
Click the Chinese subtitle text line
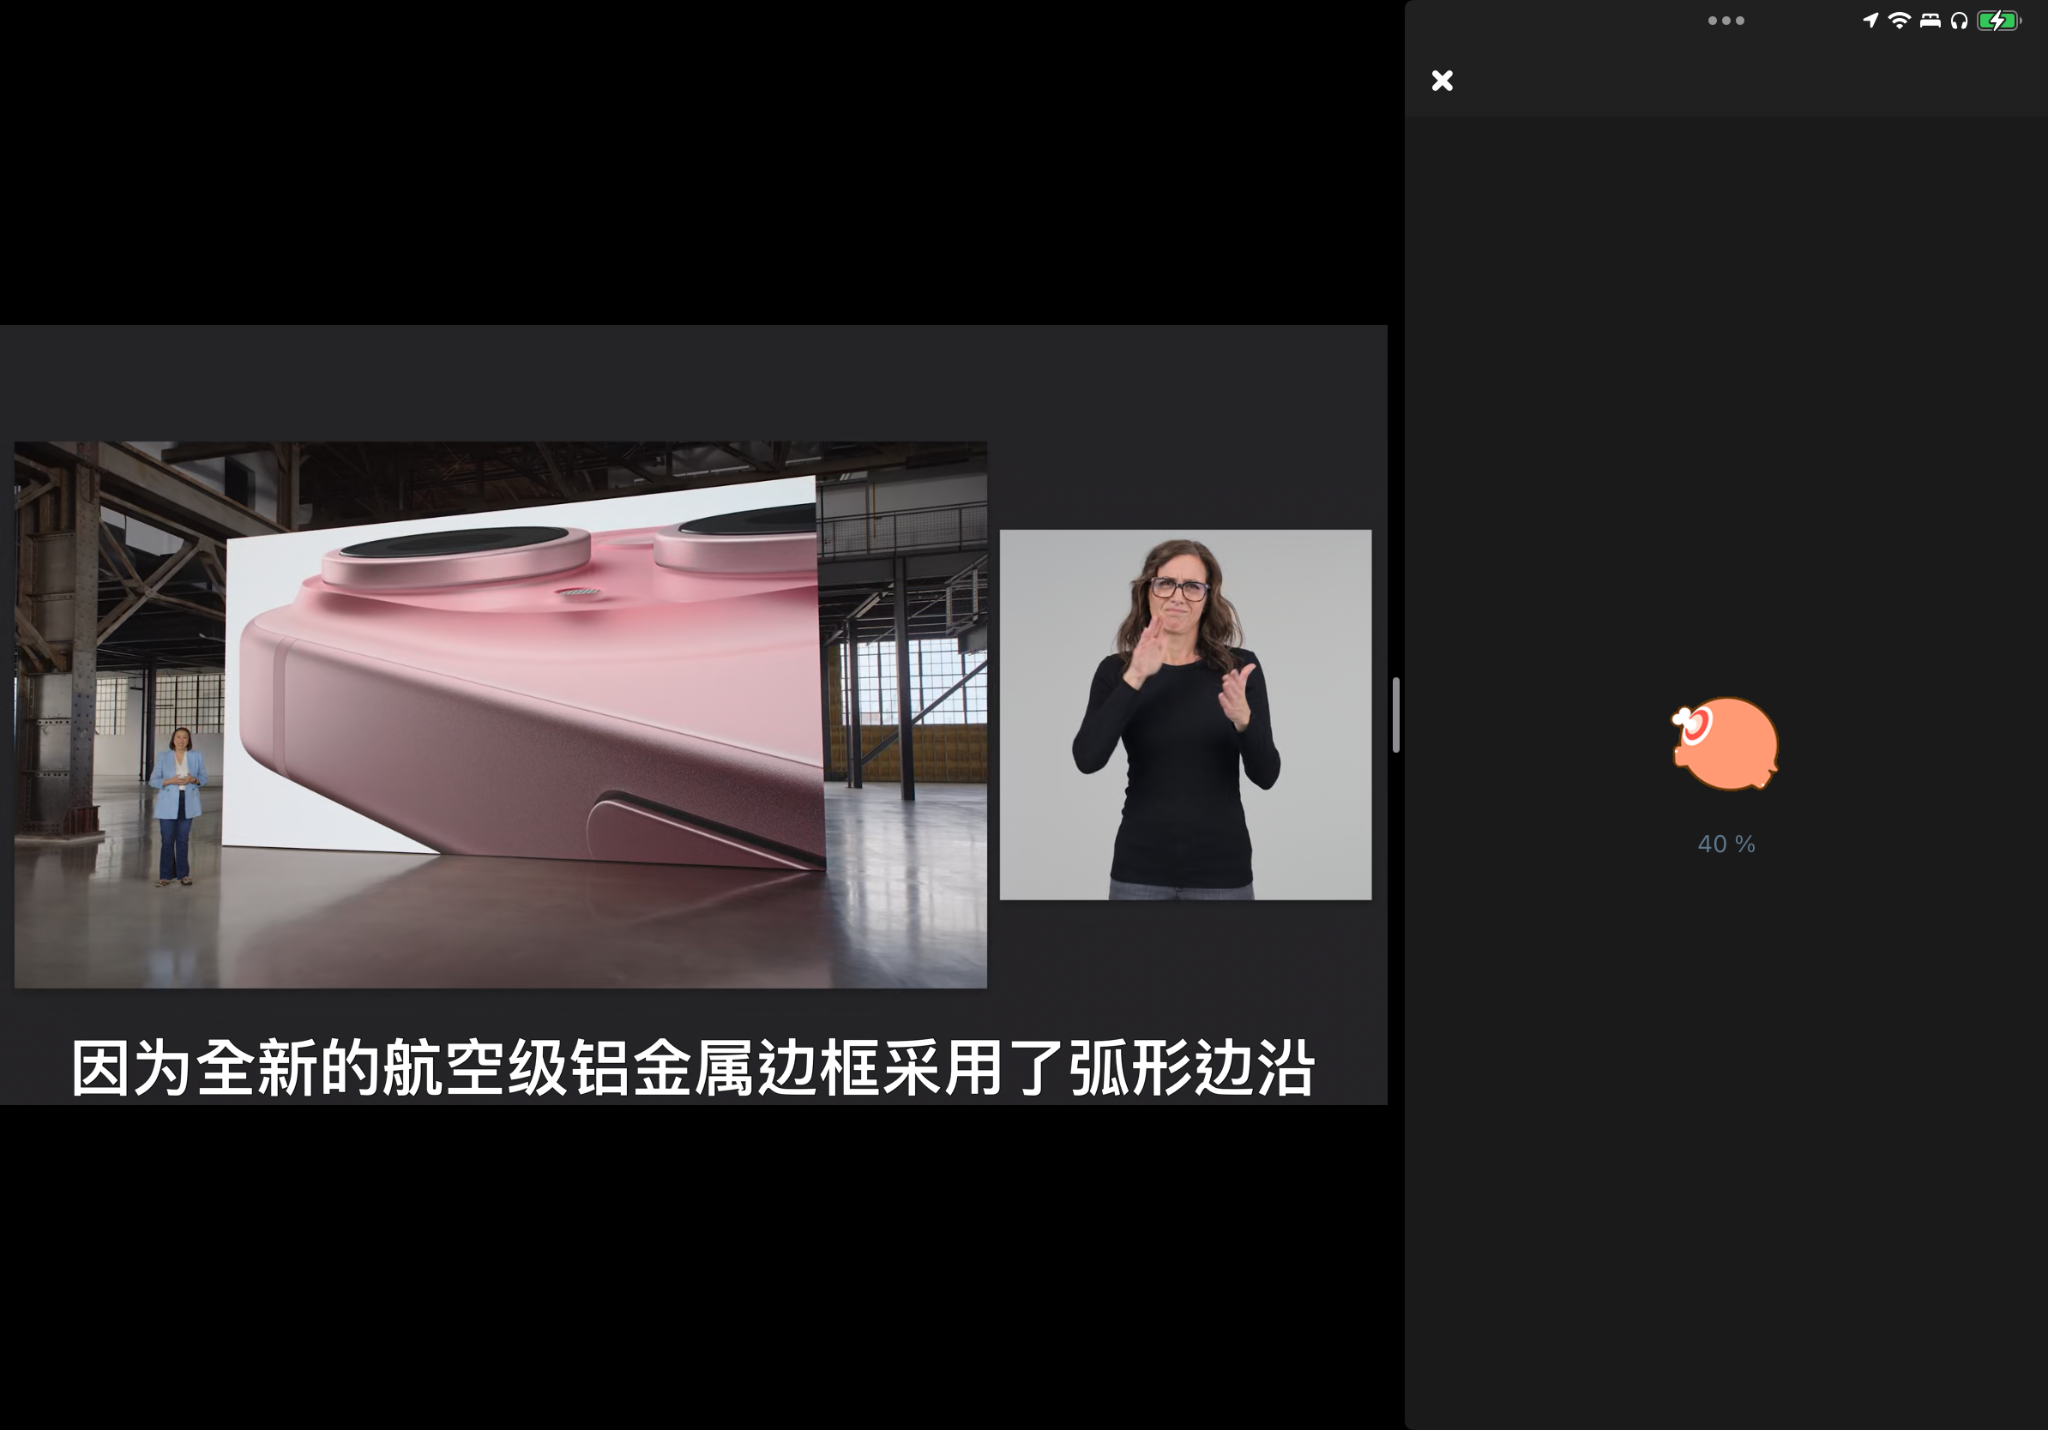pos(692,1068)
